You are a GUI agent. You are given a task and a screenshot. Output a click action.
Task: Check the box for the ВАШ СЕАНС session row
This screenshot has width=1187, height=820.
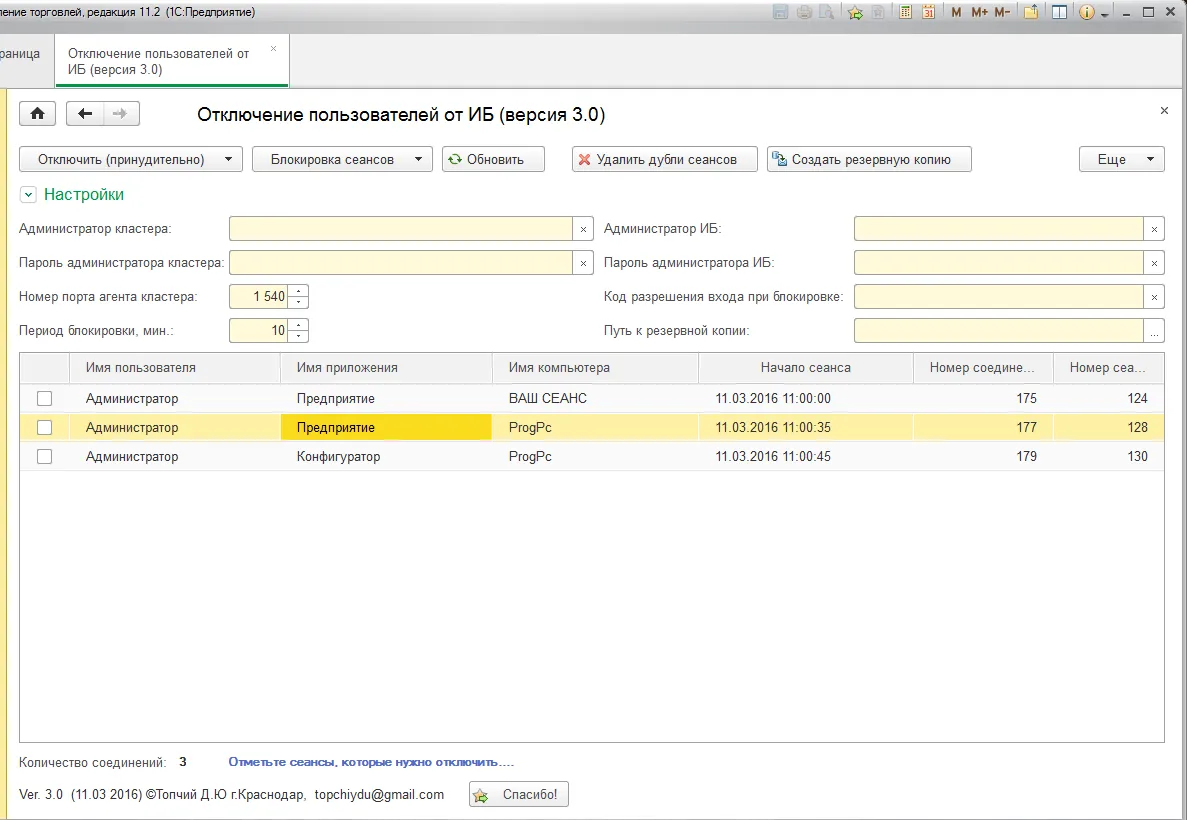coord(45,399)
